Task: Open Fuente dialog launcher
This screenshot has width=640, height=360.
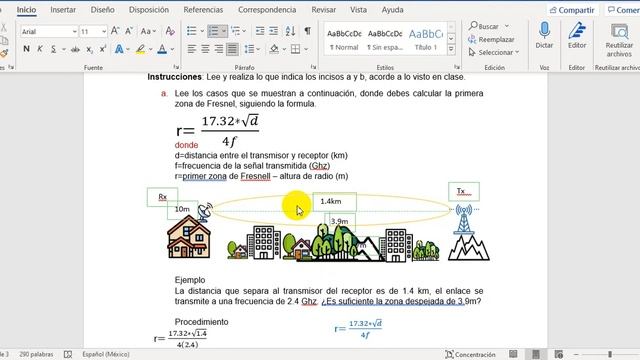Action: tap(176, 67)
